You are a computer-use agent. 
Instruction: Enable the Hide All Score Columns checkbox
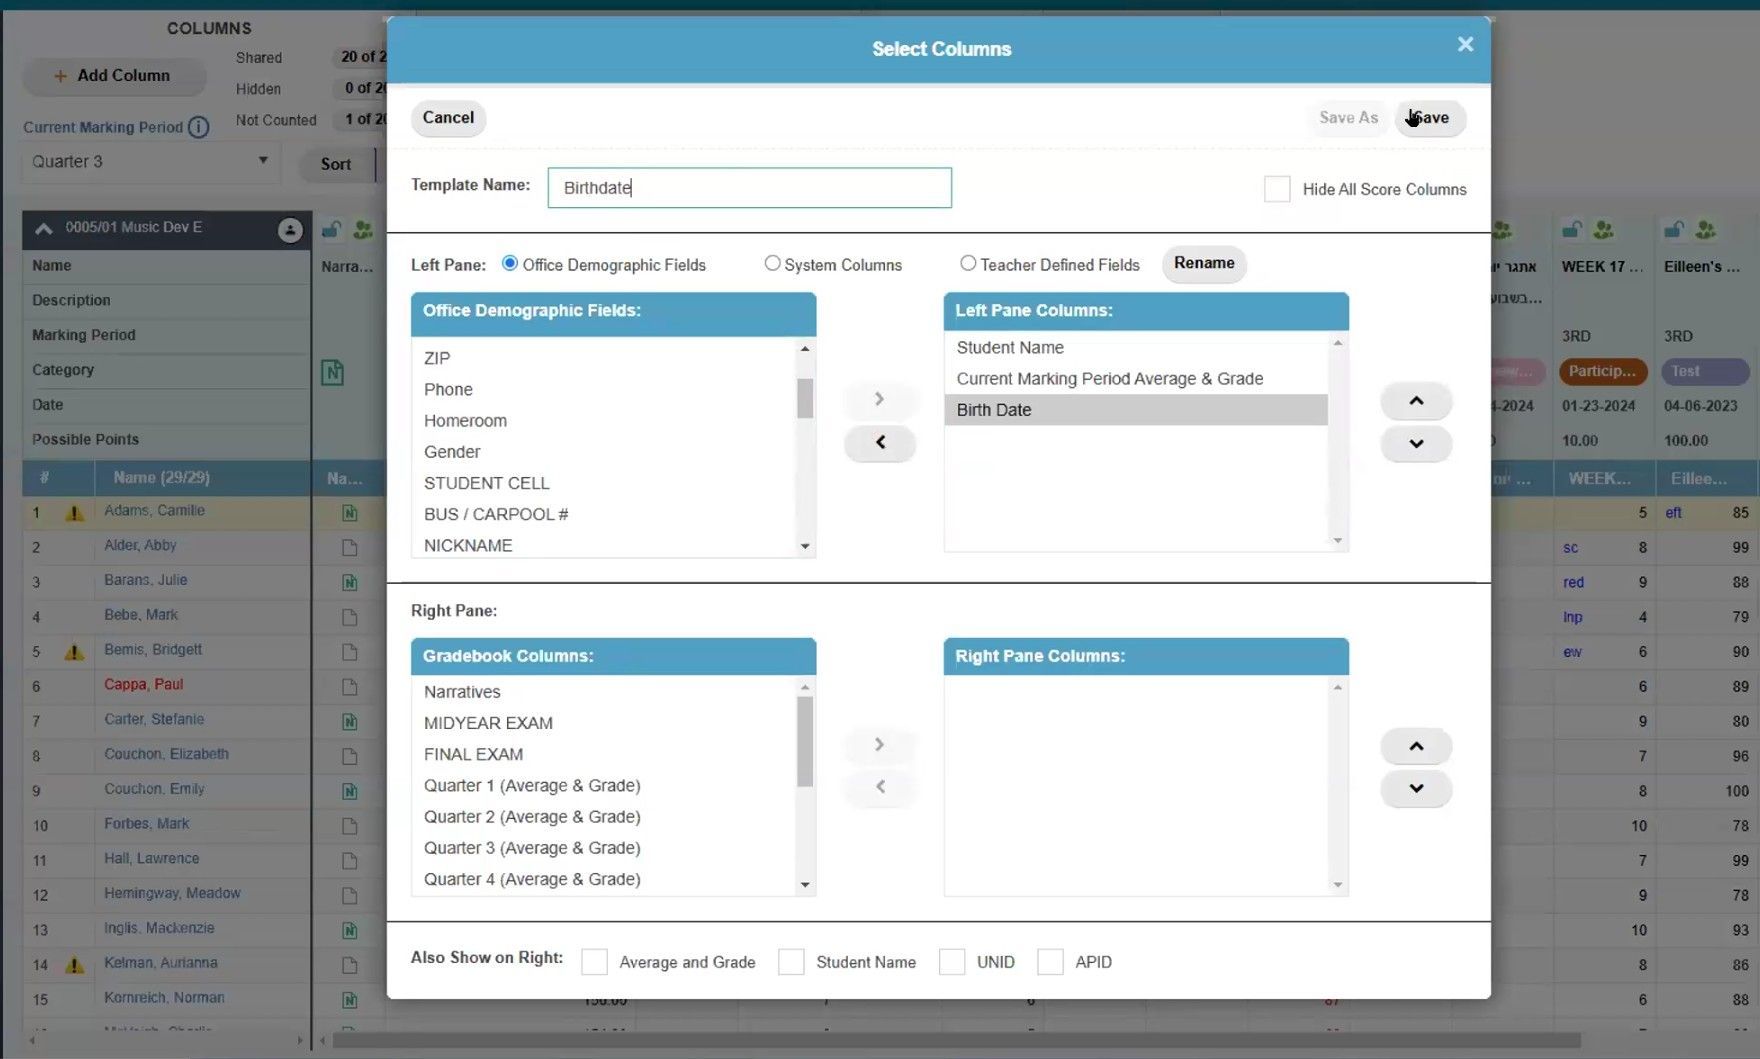[1277, 189]
